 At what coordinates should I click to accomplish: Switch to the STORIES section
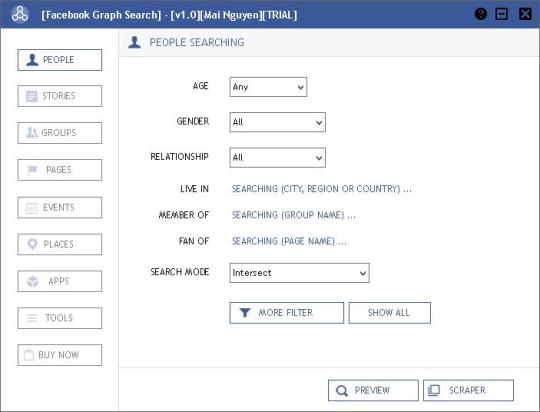coord(60,96)
